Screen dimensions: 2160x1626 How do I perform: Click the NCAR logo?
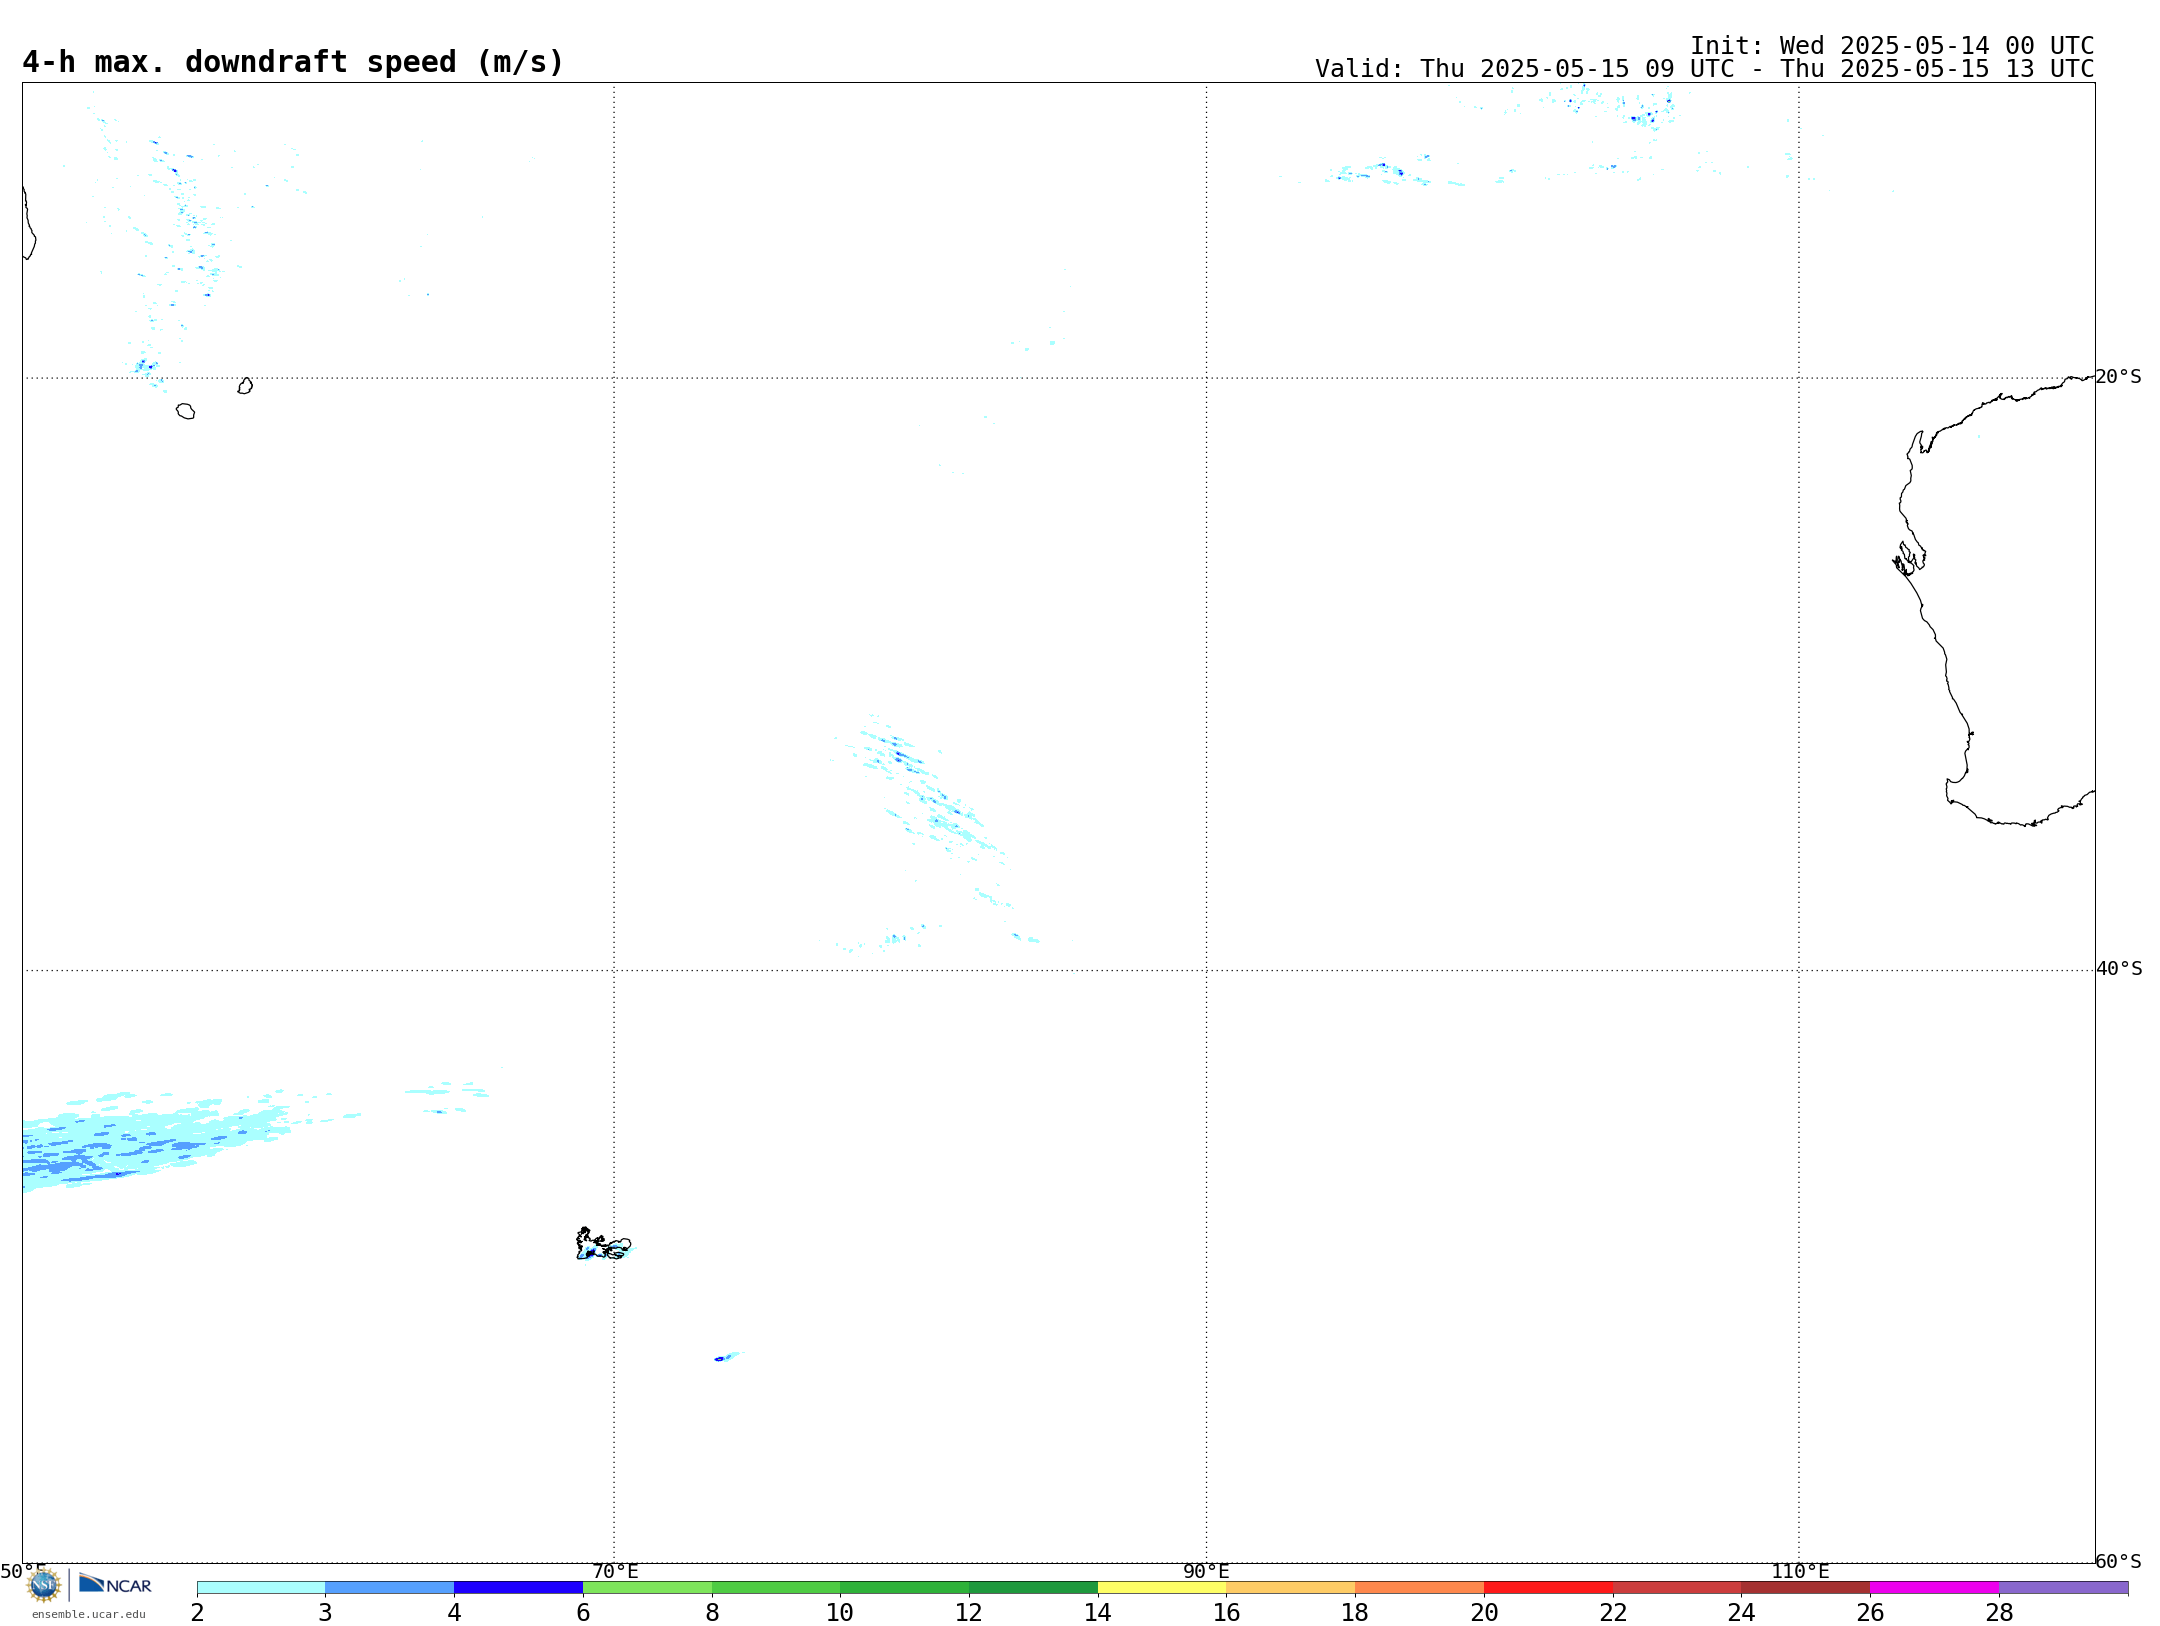(x=115, y=1584)
